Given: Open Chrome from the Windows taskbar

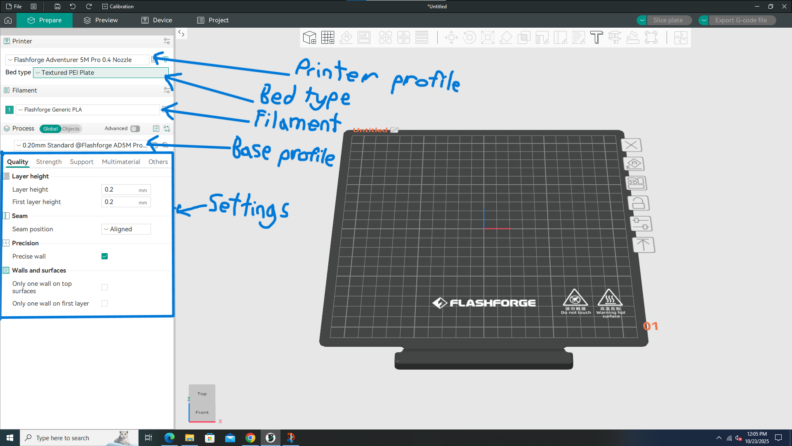Looking at the screenshot, I should 250,438.
